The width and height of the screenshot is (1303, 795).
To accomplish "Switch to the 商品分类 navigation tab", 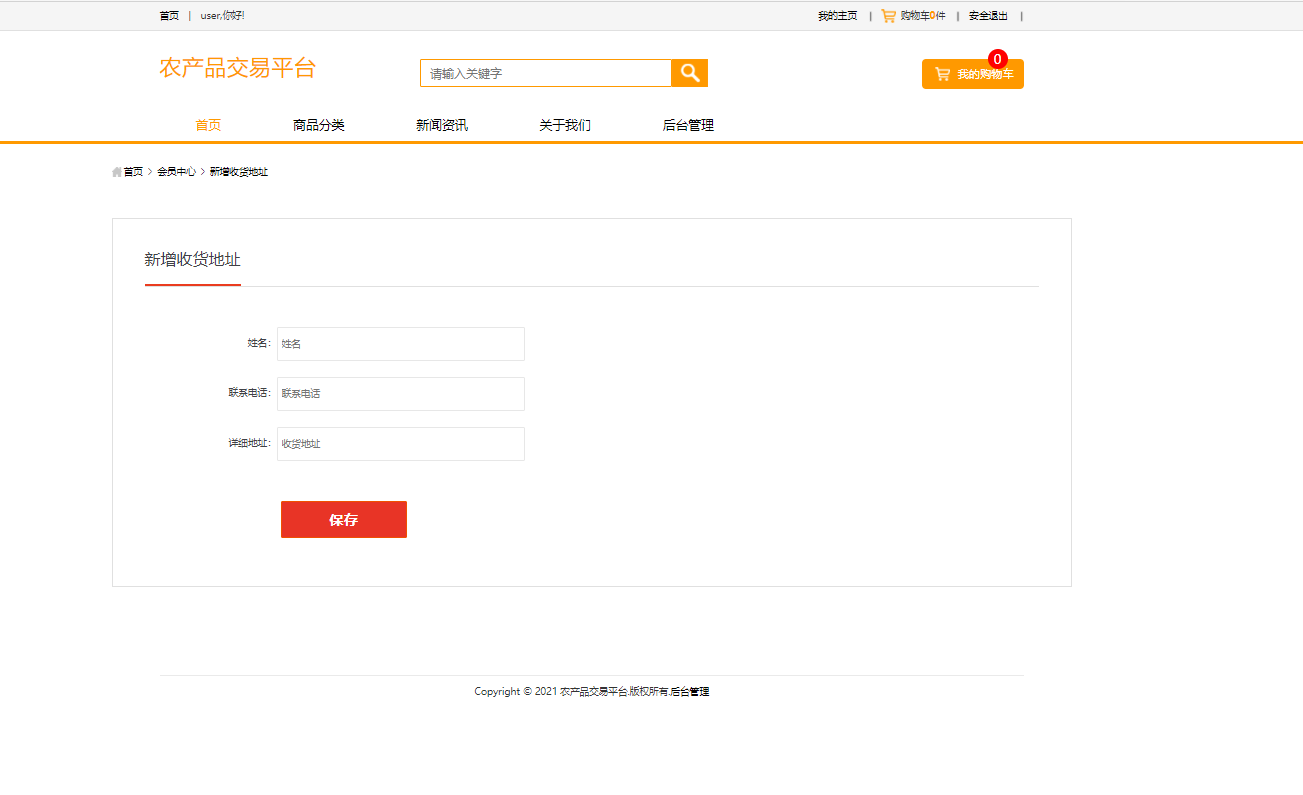I will click(x=317, y=124).
